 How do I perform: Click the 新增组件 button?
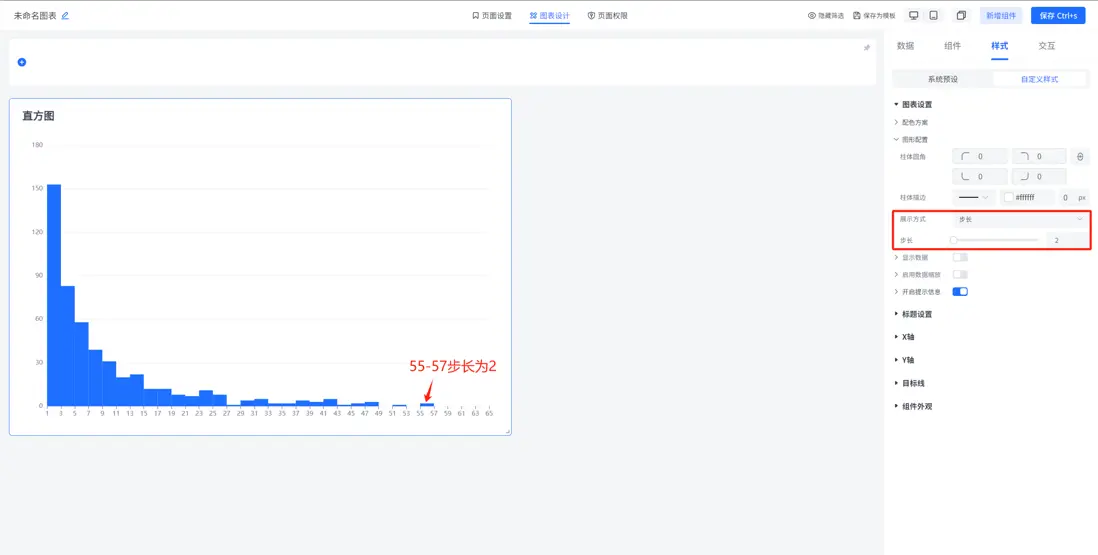(1001, 16)
